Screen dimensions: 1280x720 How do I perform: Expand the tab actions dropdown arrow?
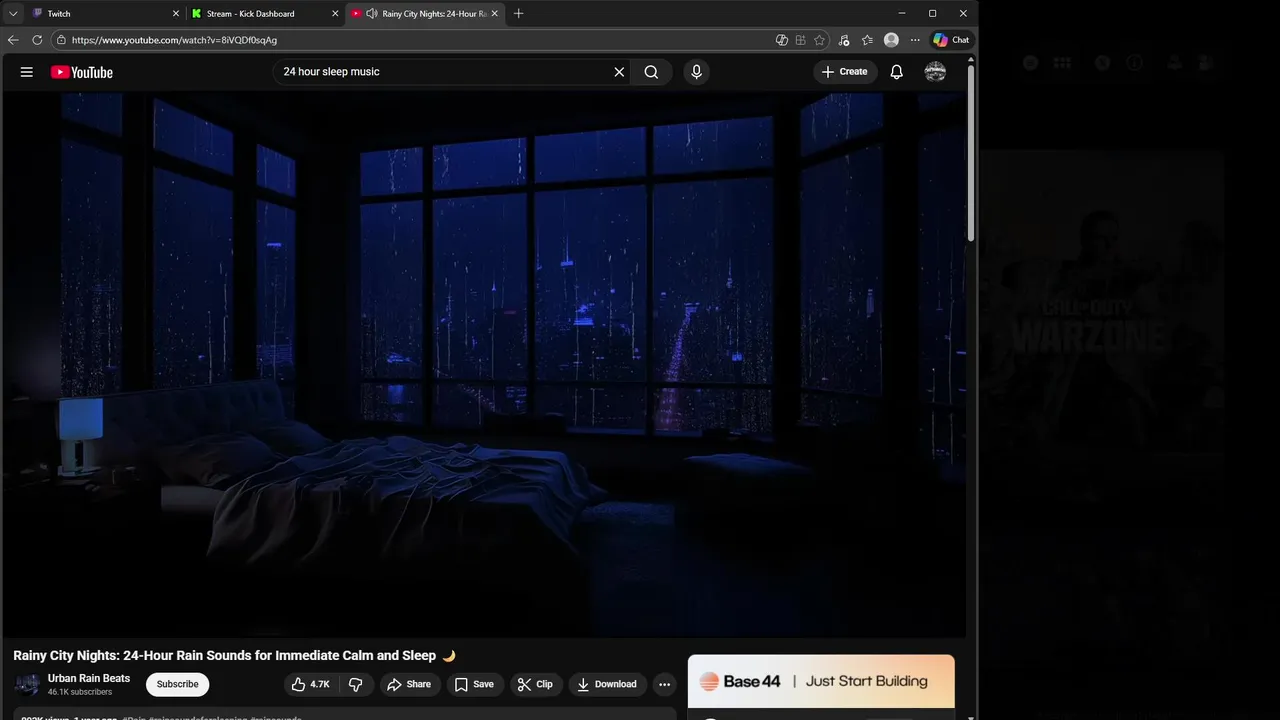click(13, 14)
